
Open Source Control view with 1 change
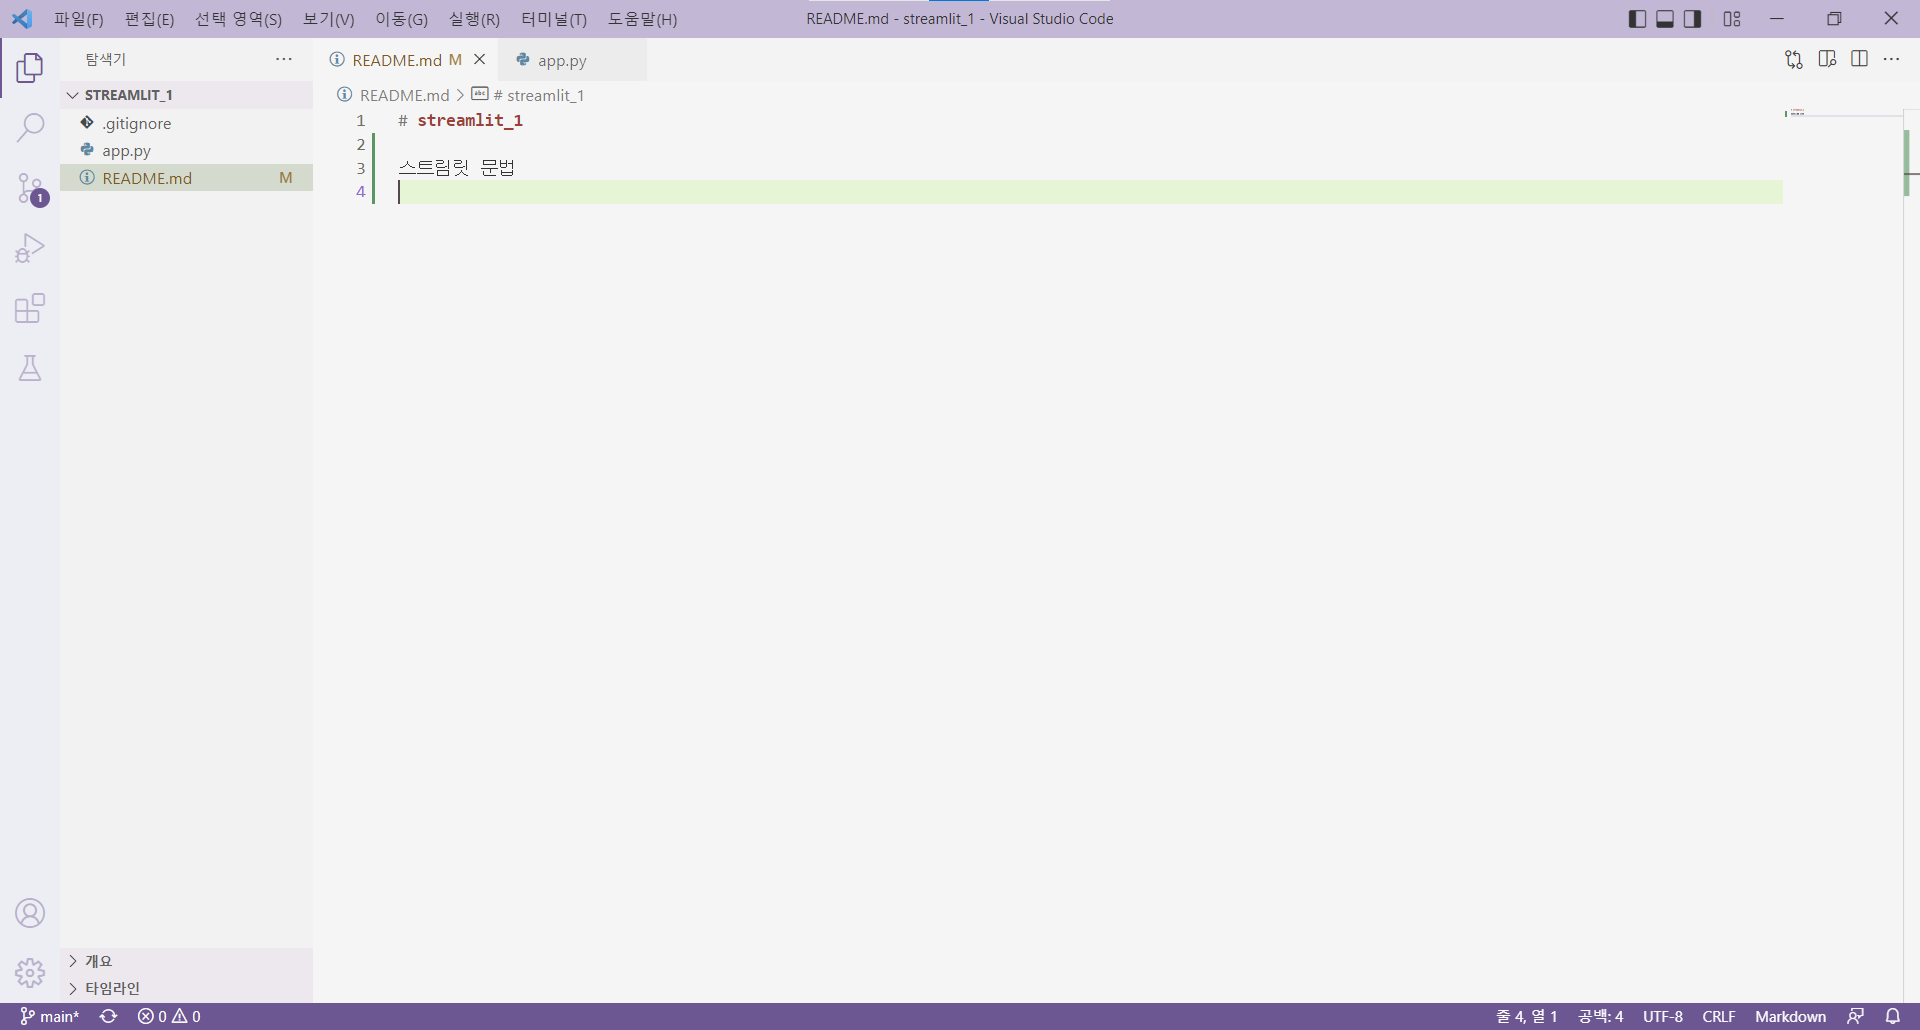pos(30,188)
